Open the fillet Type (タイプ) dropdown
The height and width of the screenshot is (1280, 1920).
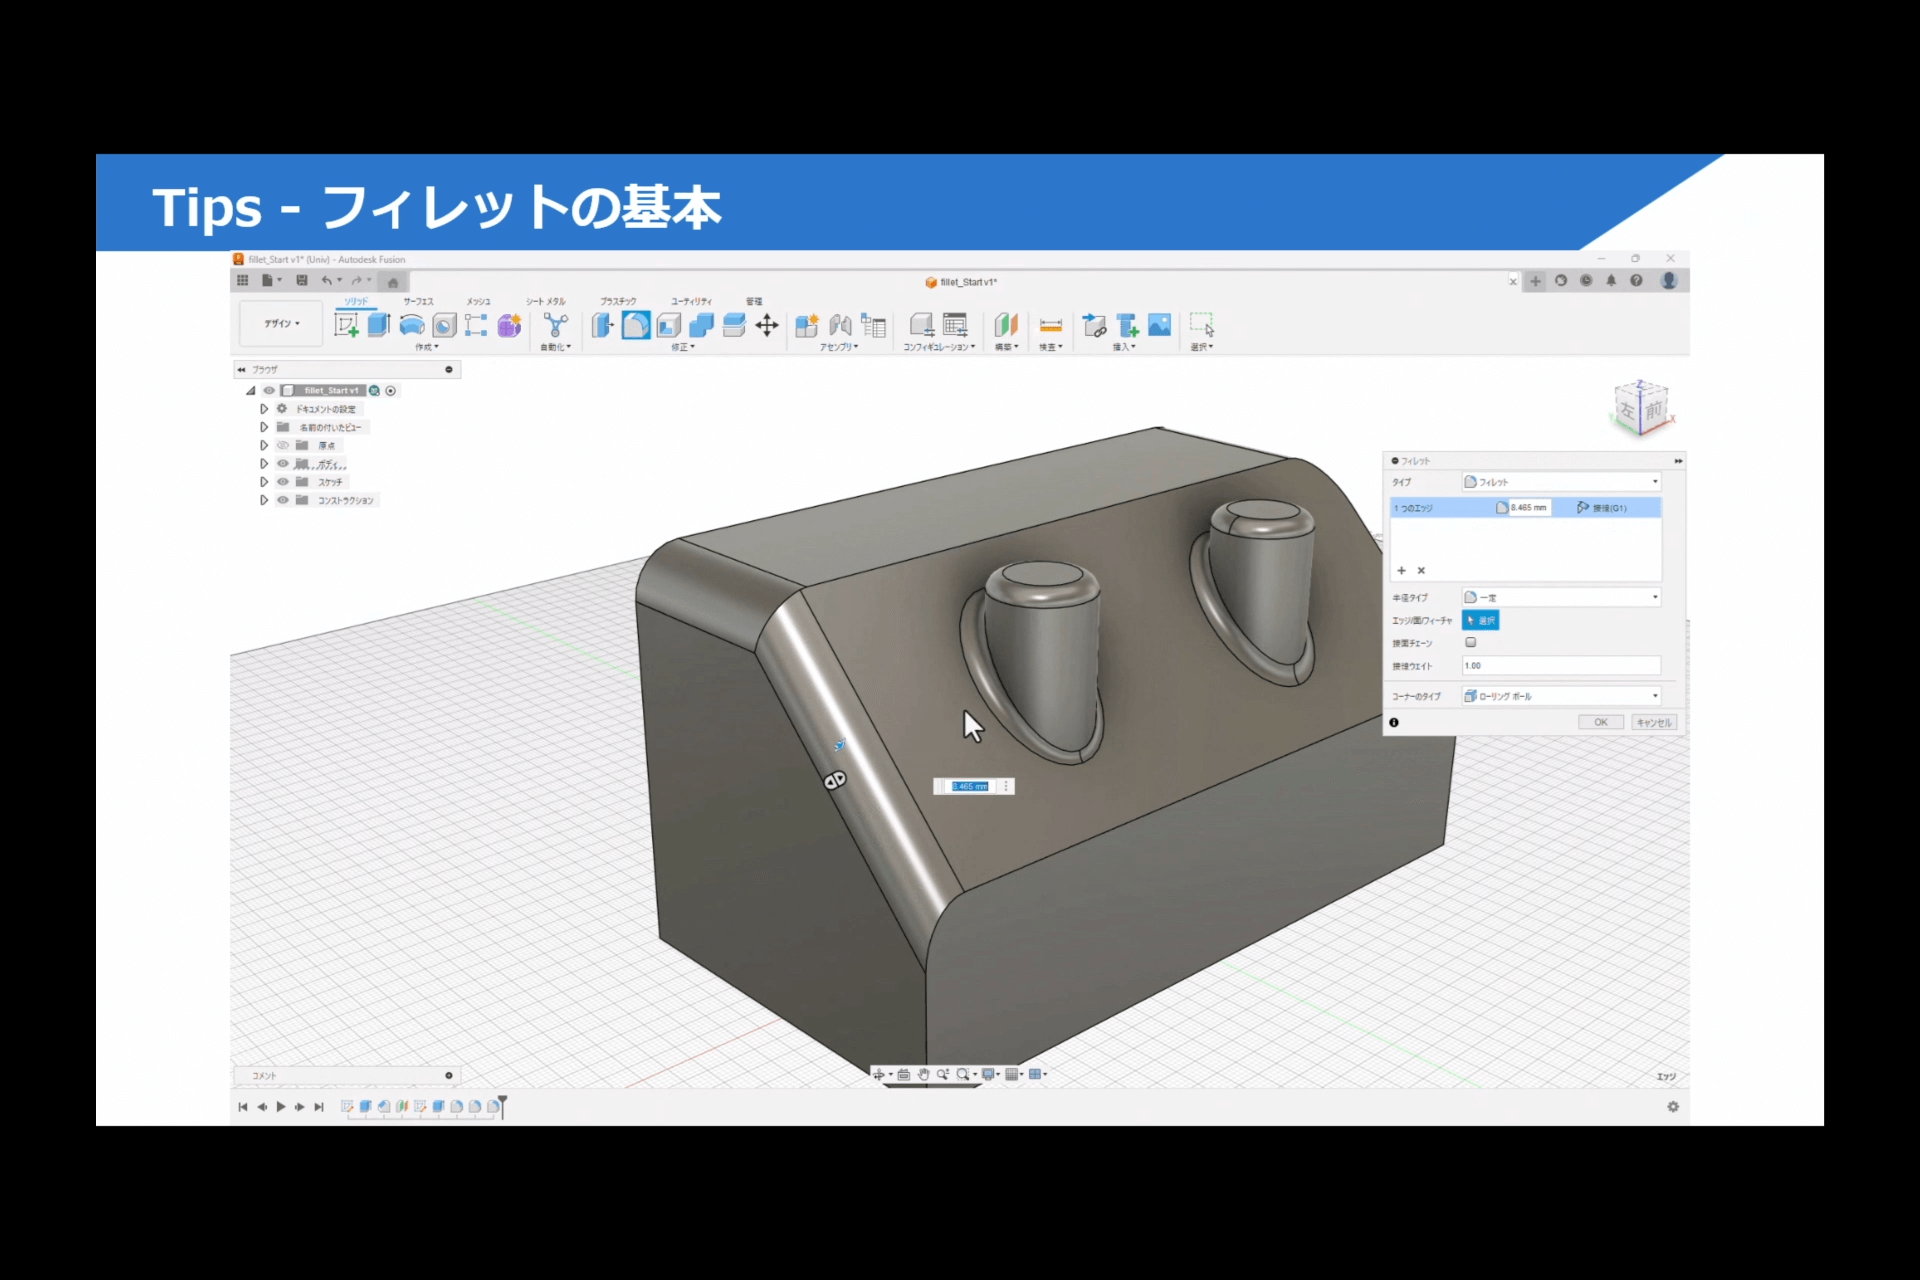pos(1561,482)
